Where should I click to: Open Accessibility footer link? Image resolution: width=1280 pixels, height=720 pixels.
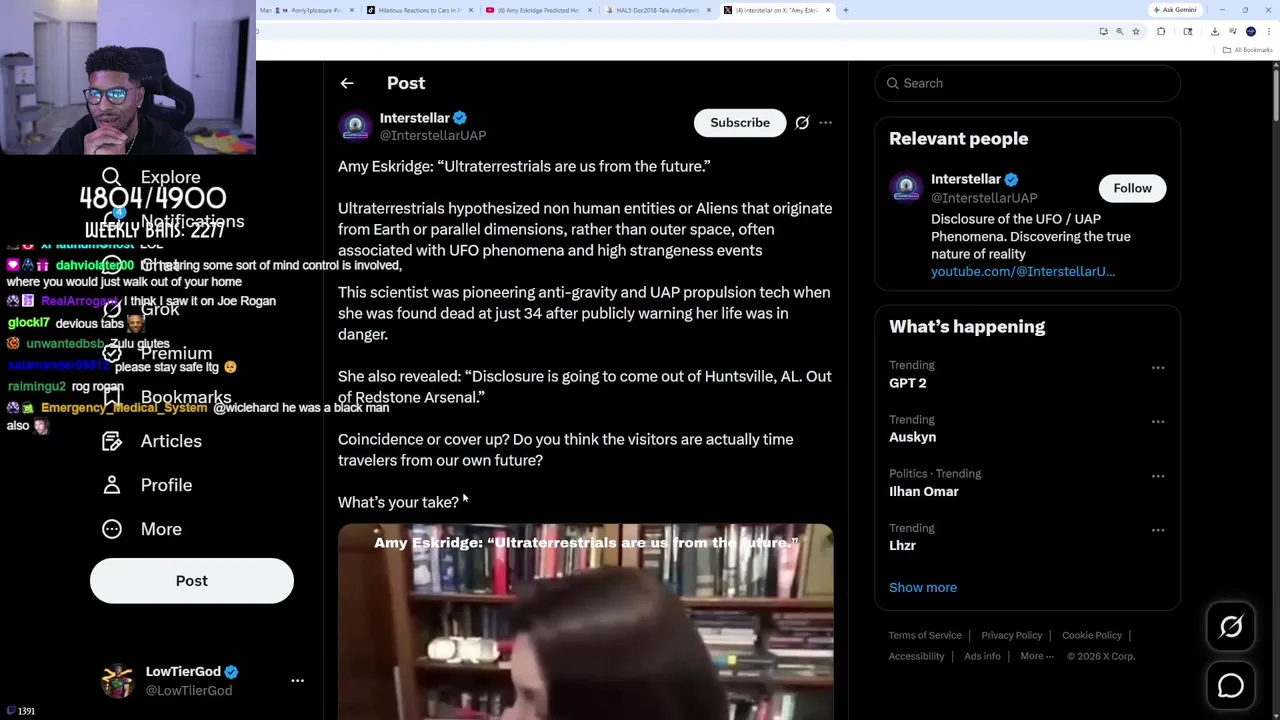click(x=916, y=656)
